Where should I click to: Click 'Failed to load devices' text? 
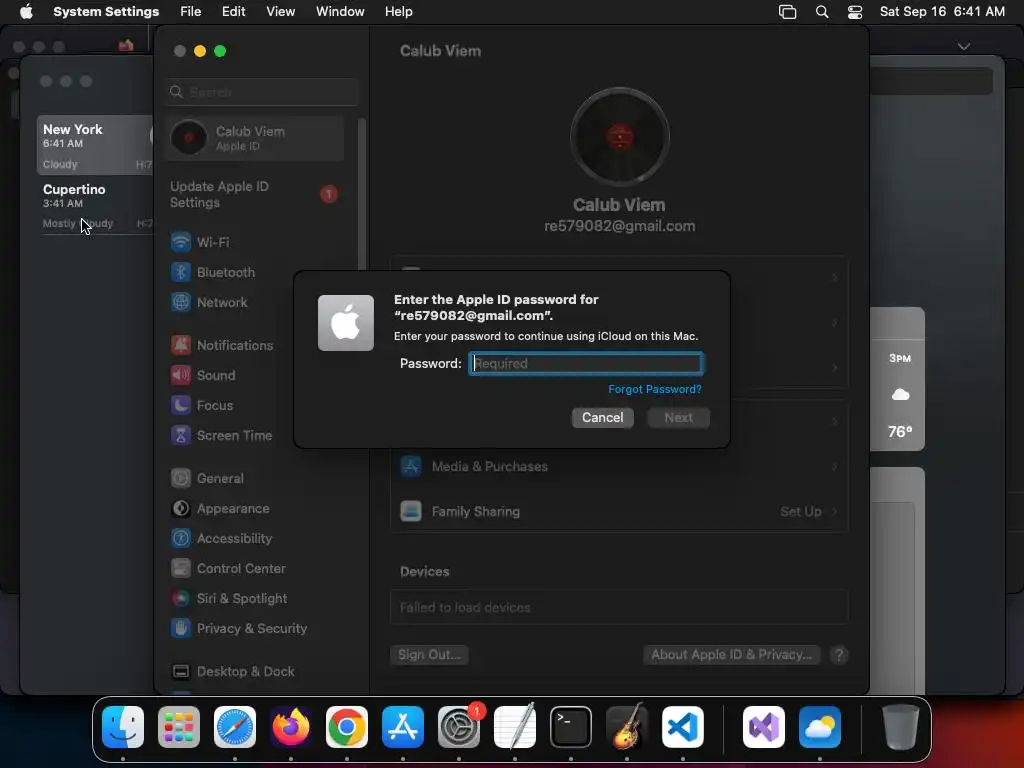(465, 607)
